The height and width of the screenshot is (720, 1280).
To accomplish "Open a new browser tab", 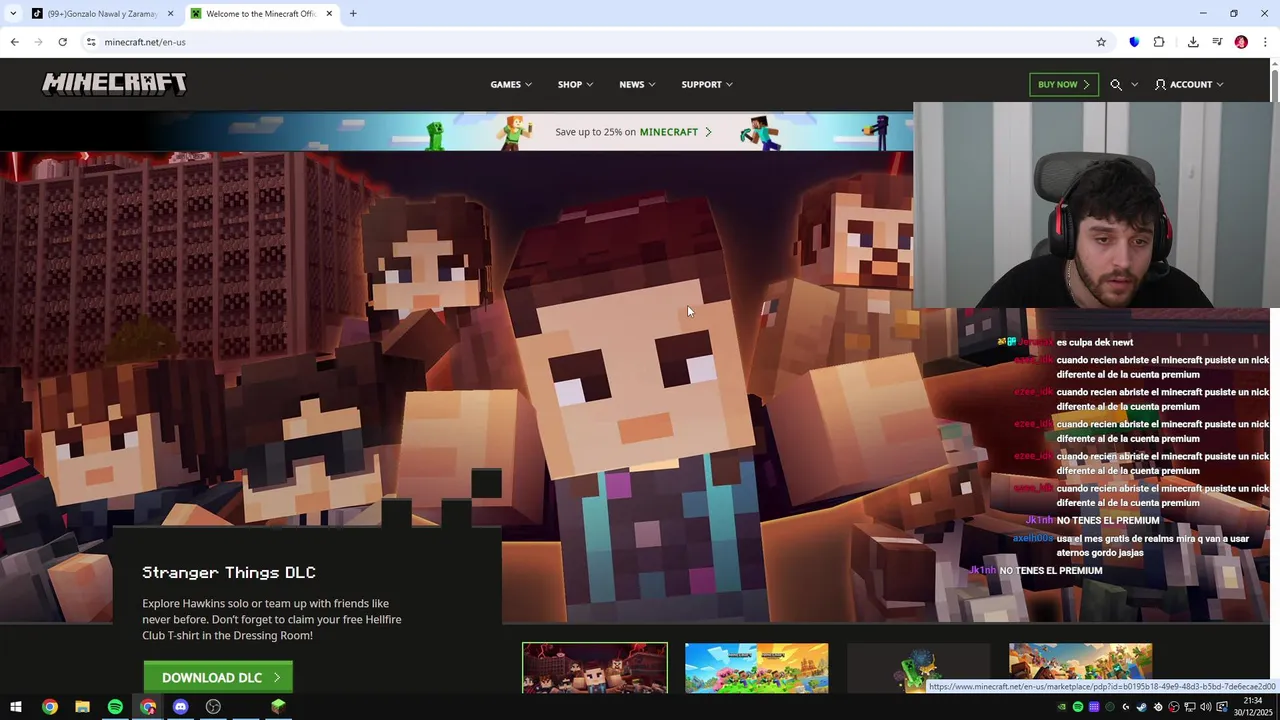I will click(353, 14).
